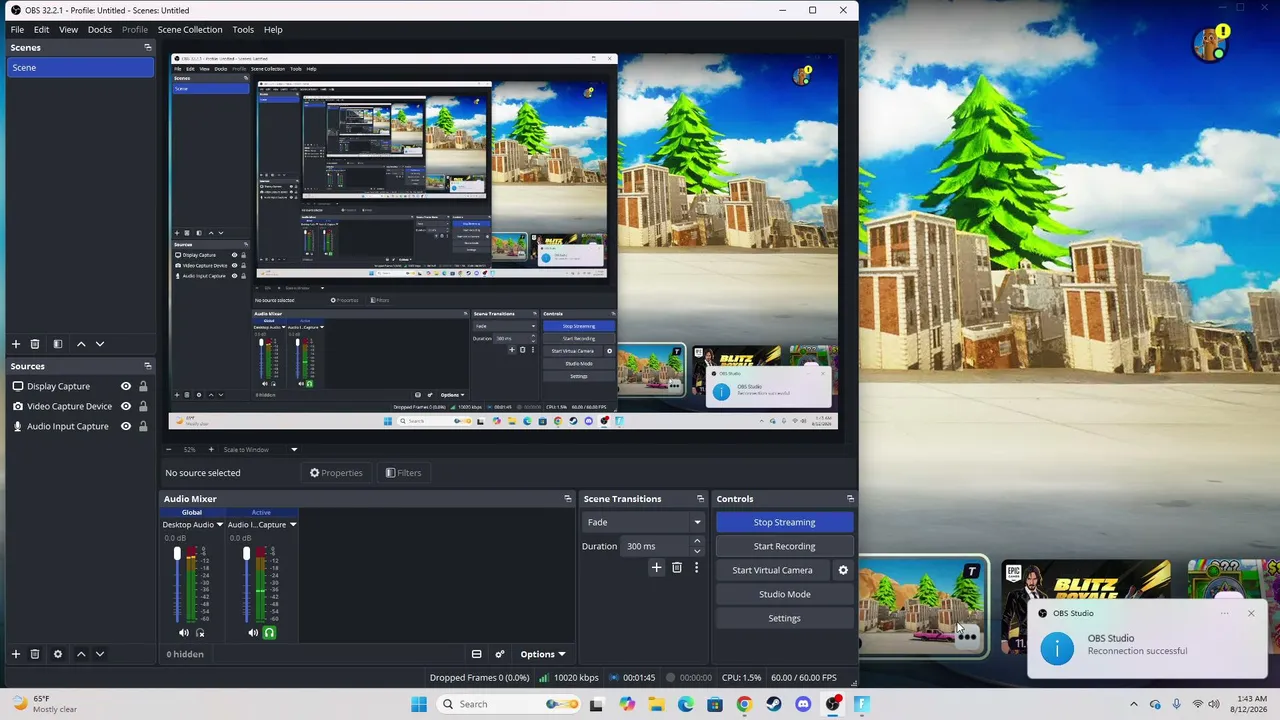Open source properties via the Sources gear icon
The width and height of the screenshot is (1280, 720).
pos(58,654)
